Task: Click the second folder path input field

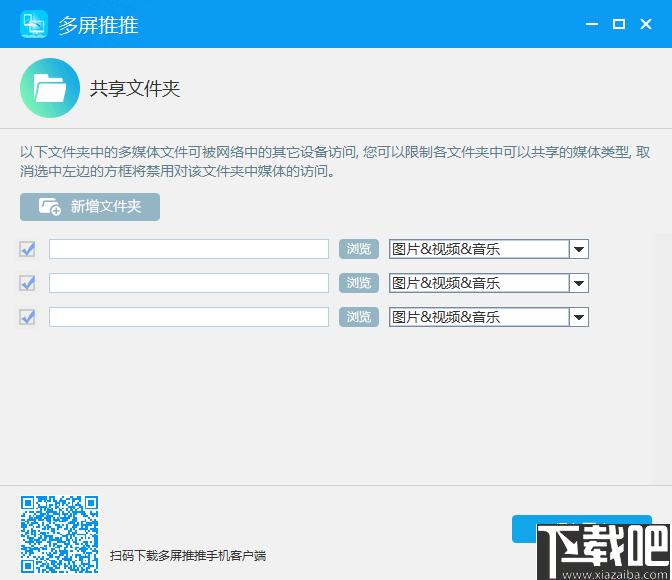Action: [x=189, y=283]
